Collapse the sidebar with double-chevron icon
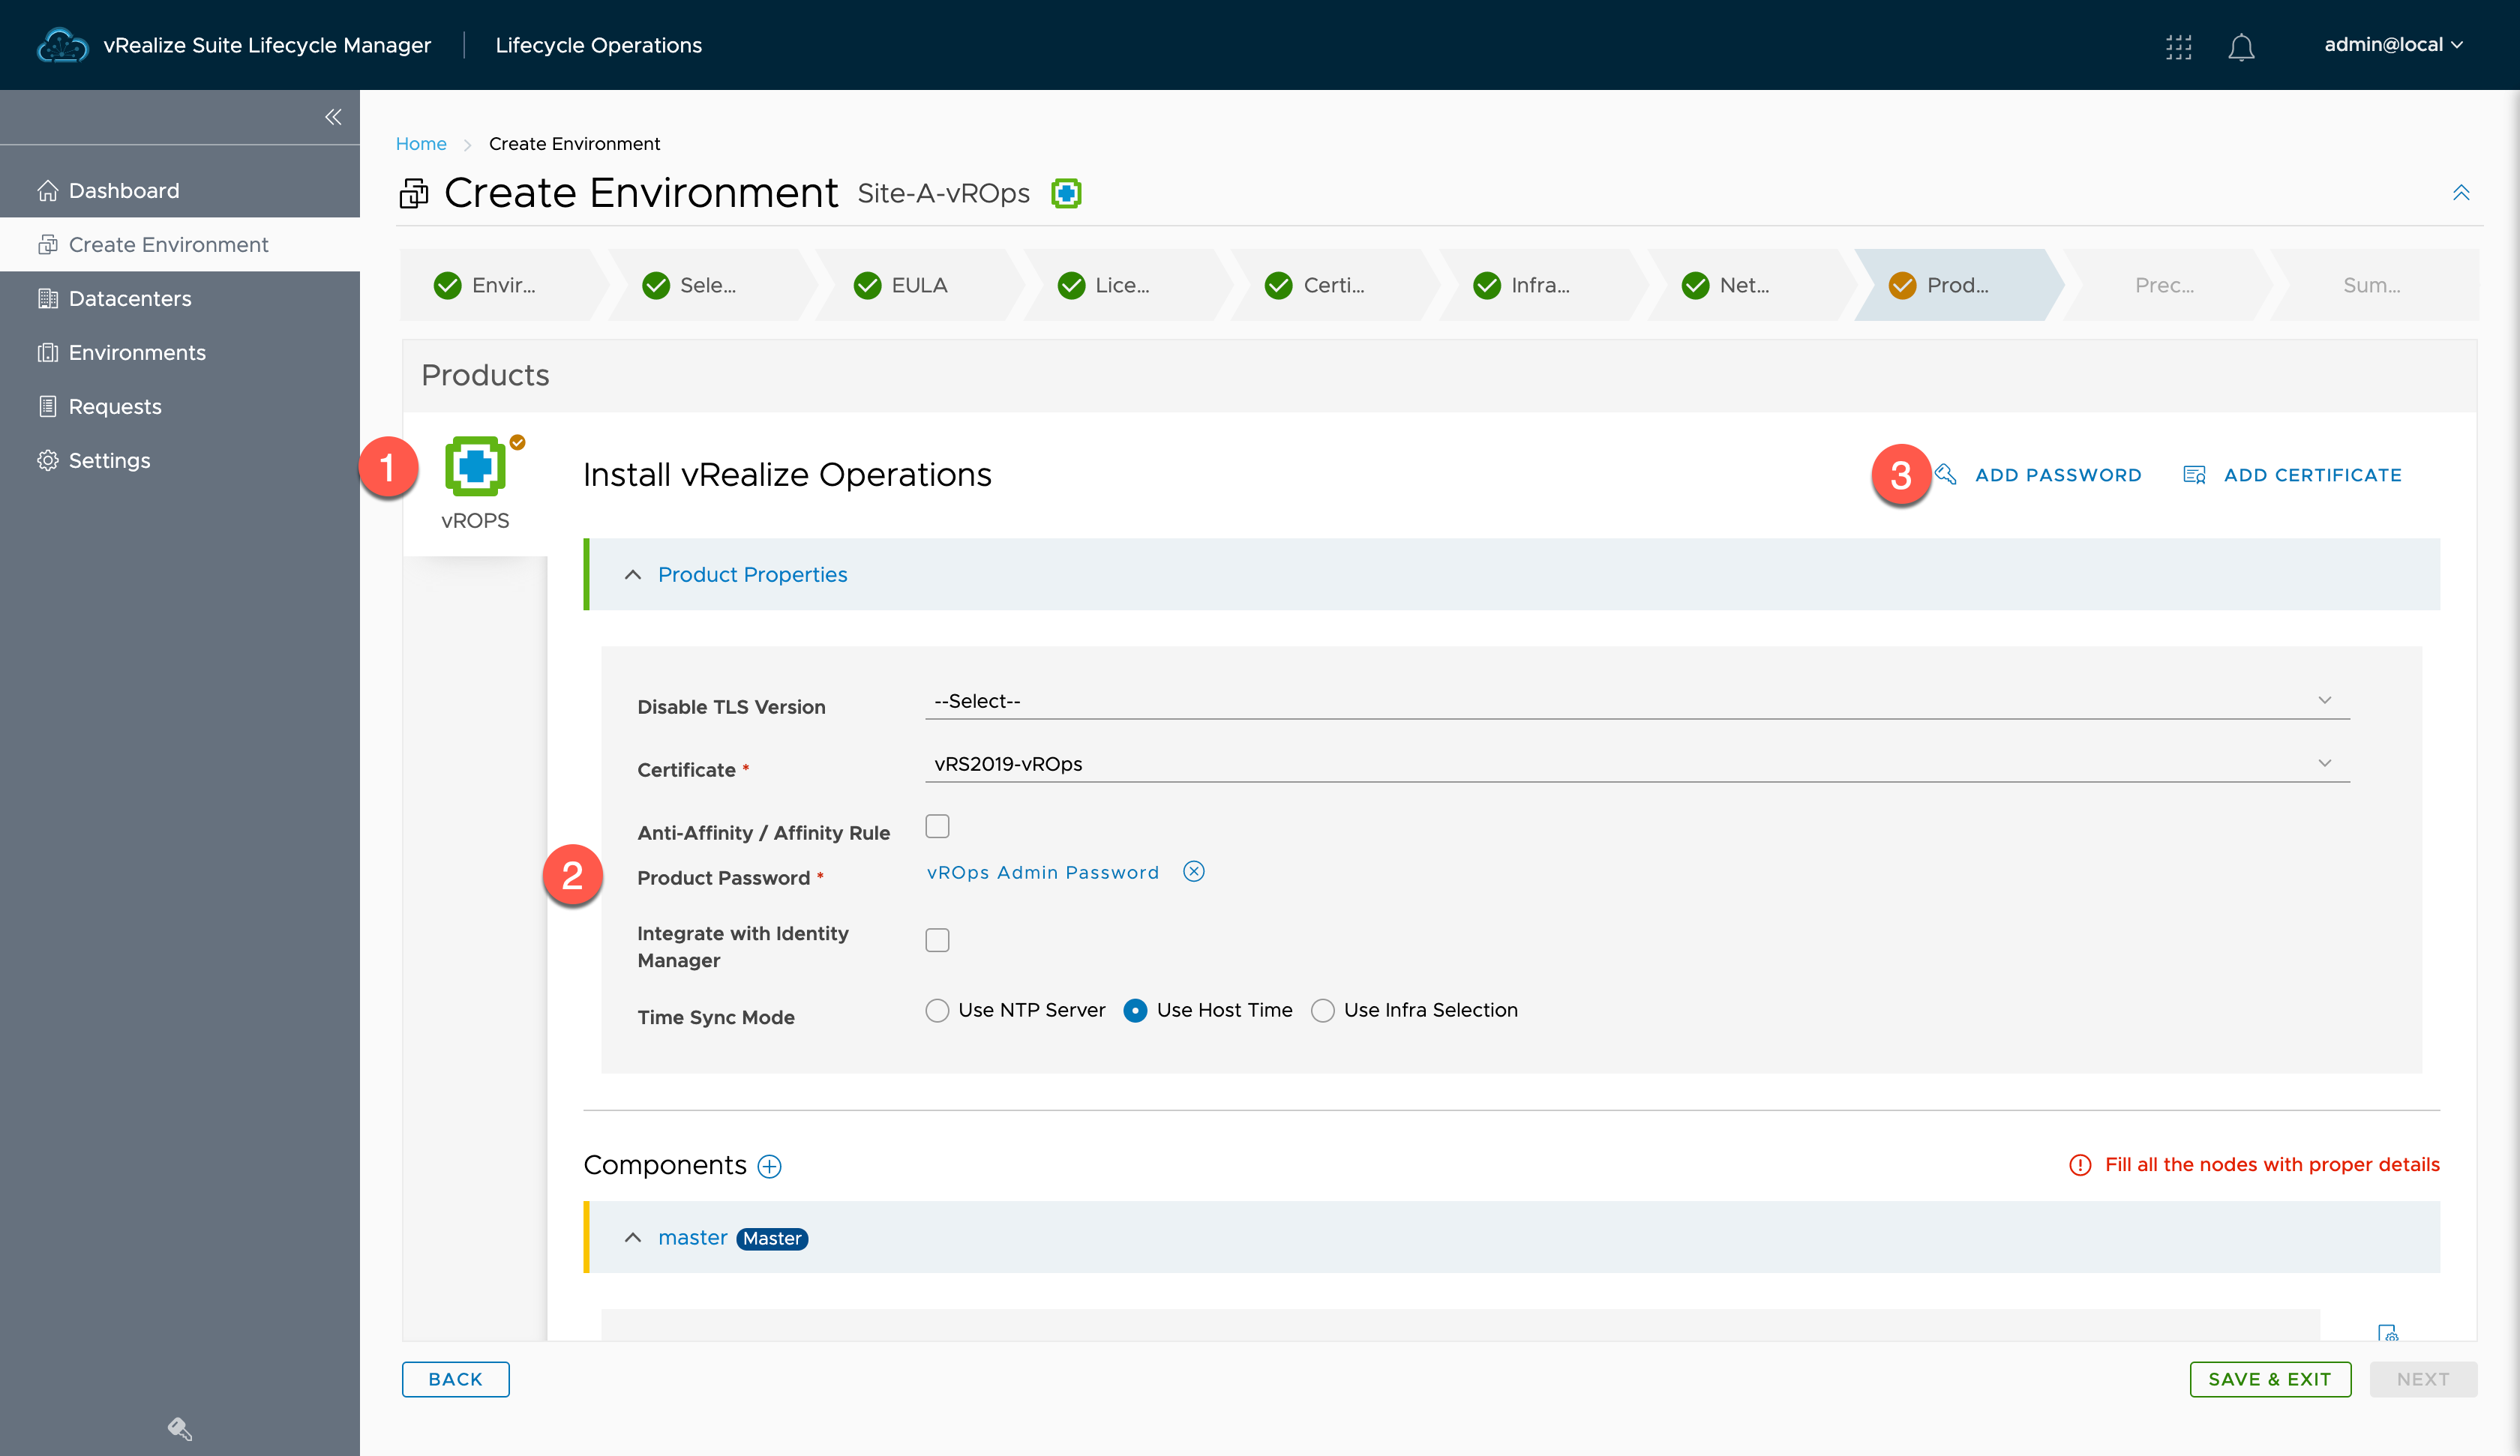 coord(333,117)
